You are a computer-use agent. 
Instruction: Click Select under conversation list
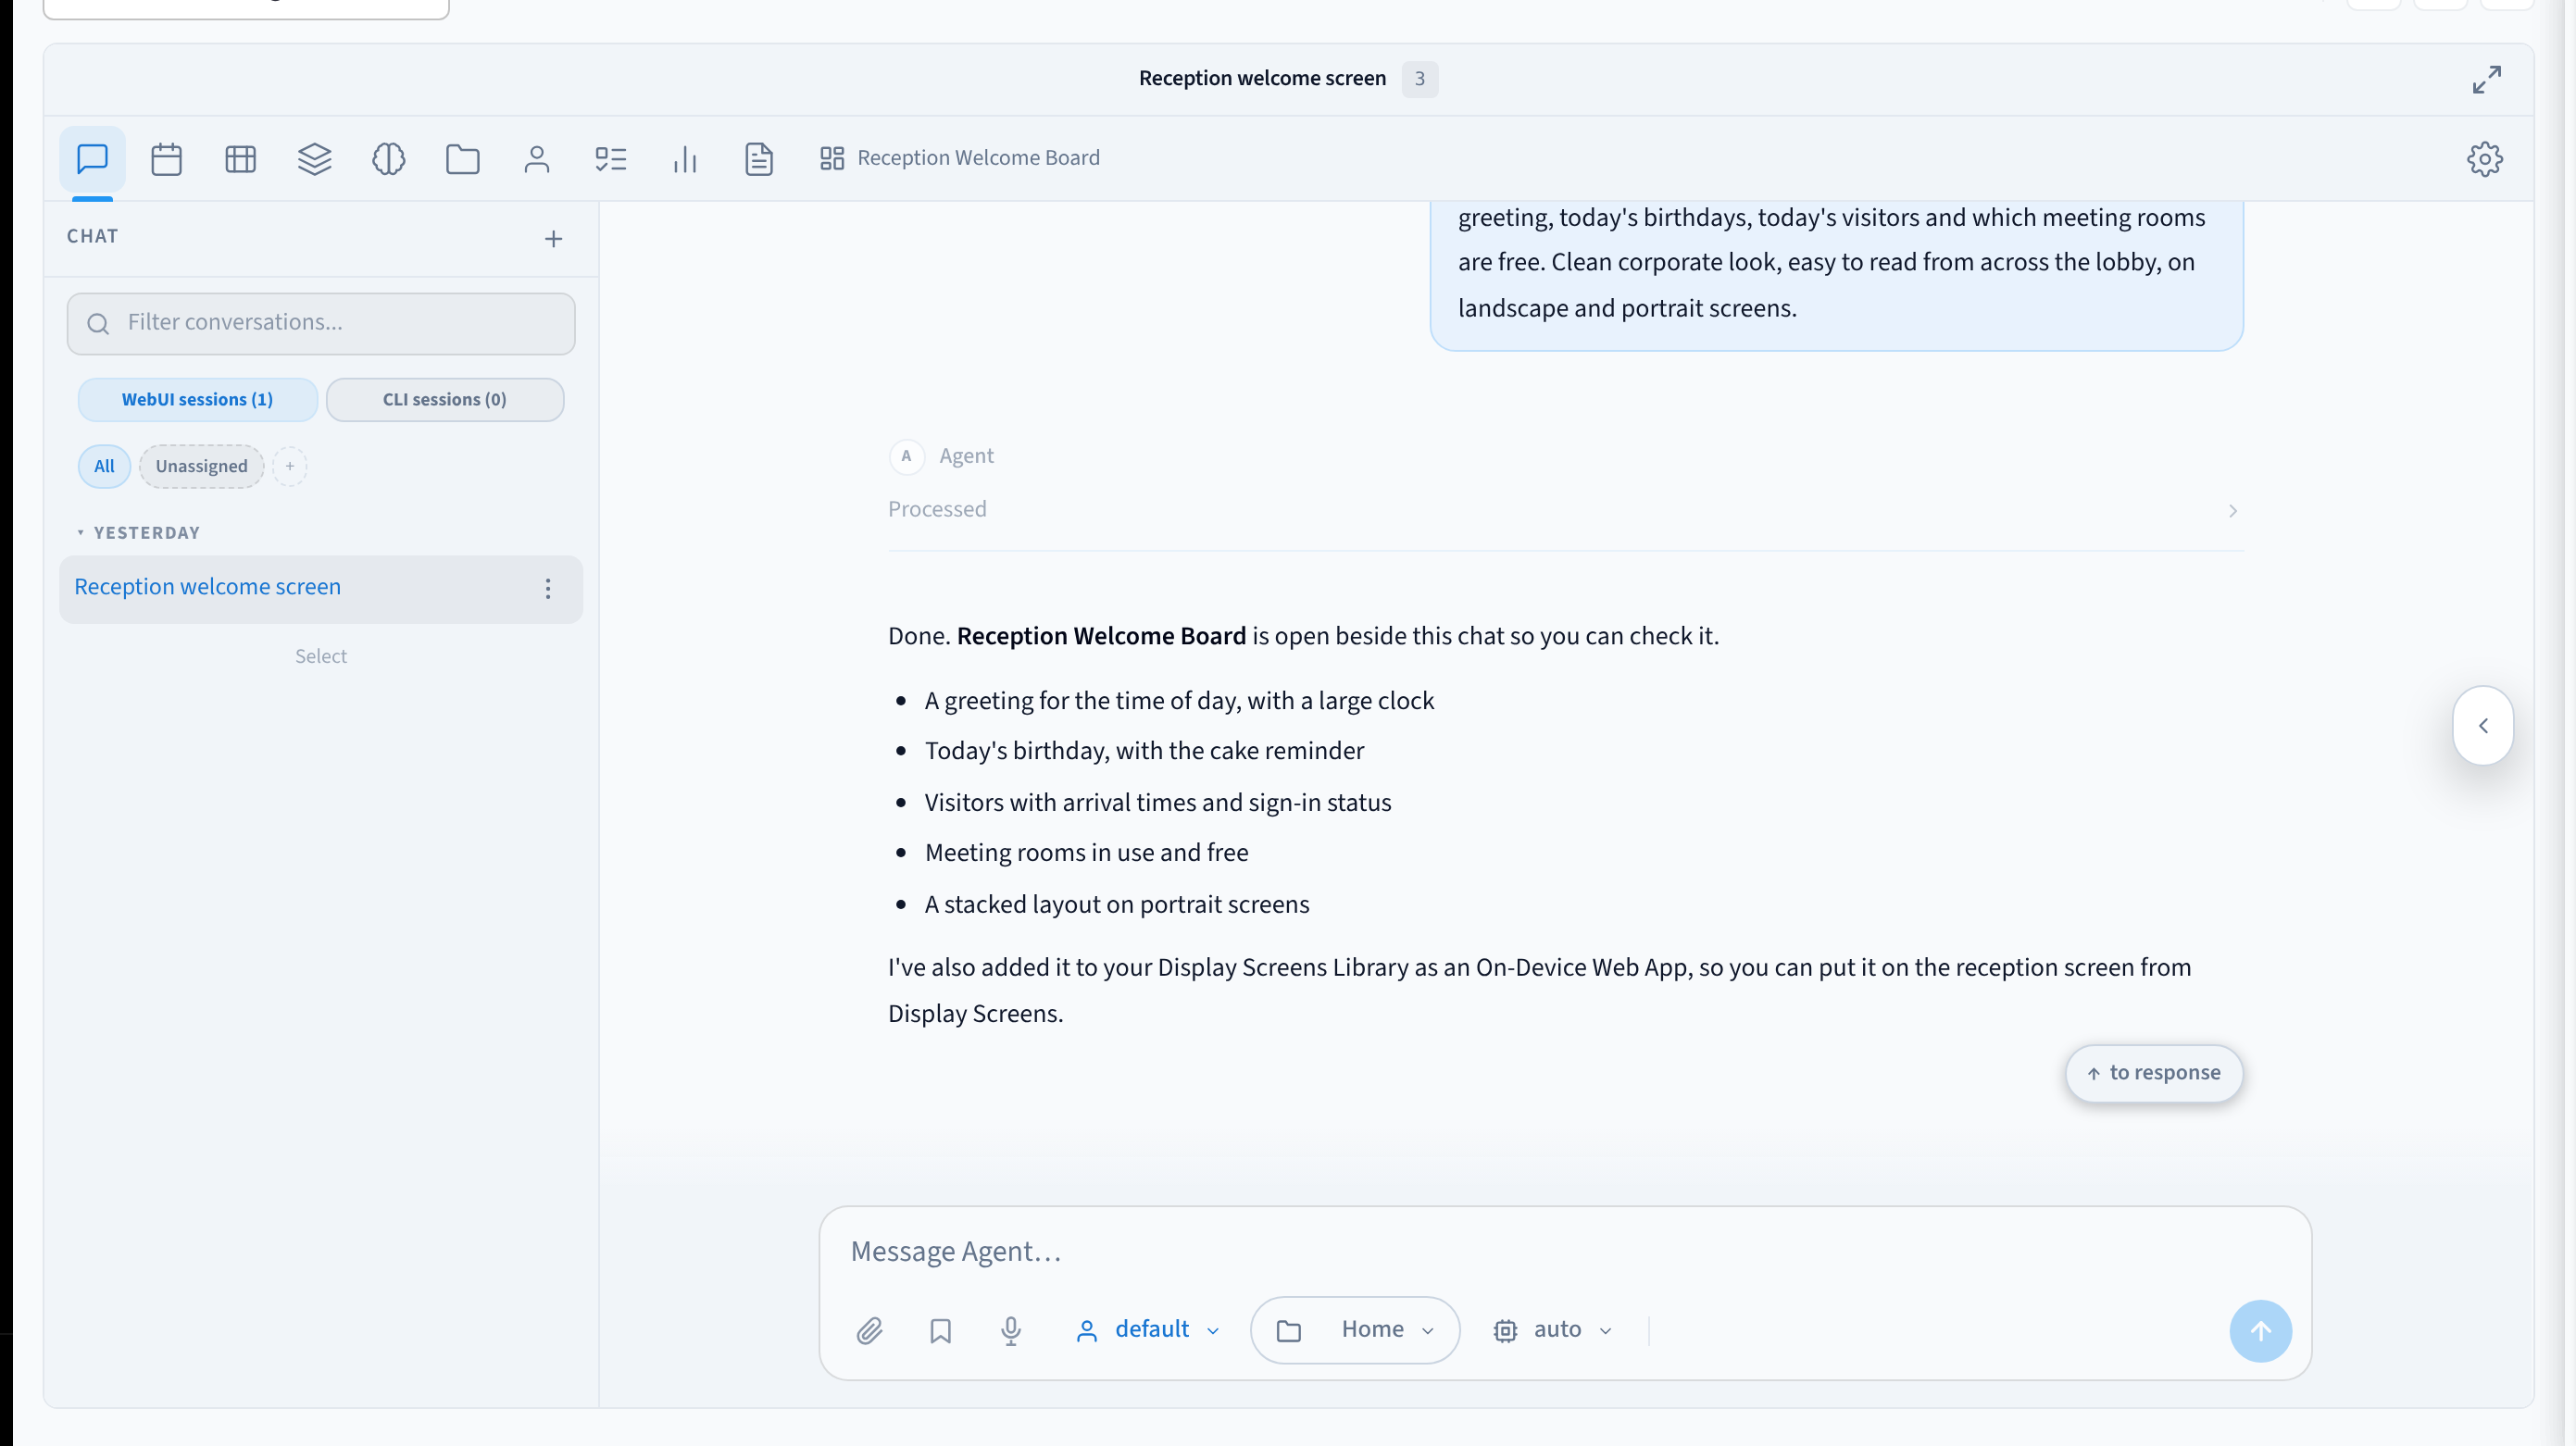click(321, 657)
